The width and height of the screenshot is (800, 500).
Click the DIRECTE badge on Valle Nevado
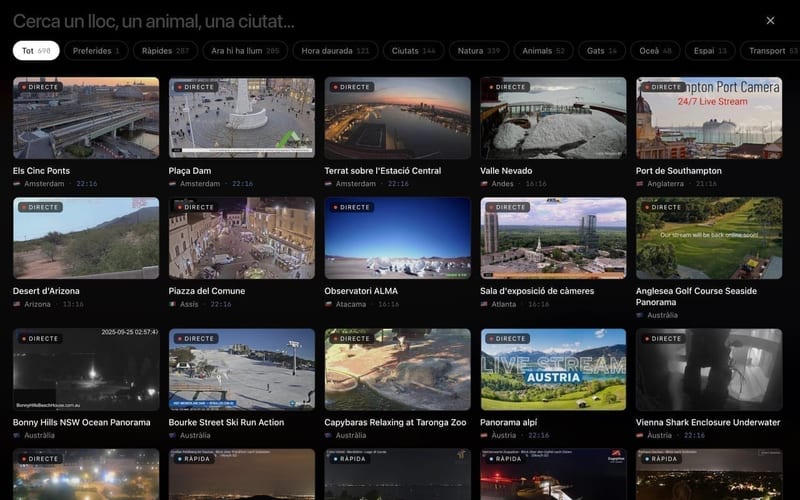(x=507, y=87)
